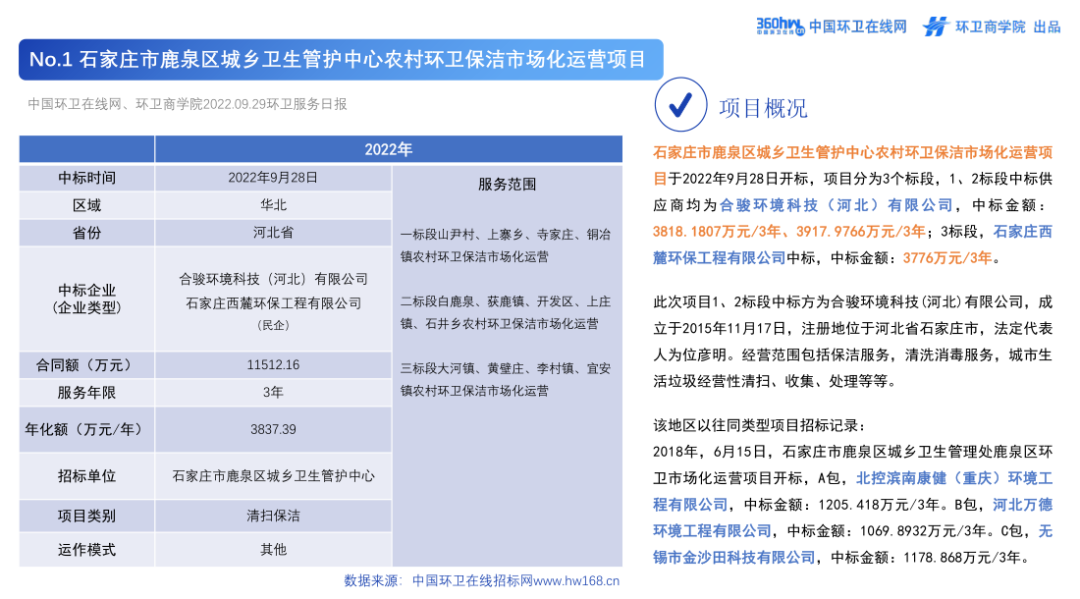Select the 清扫保洁 project type cell

[x=274, y=515]
